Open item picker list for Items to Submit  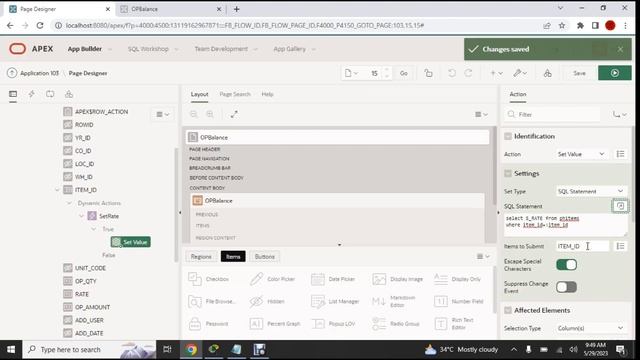click(620, 246)
